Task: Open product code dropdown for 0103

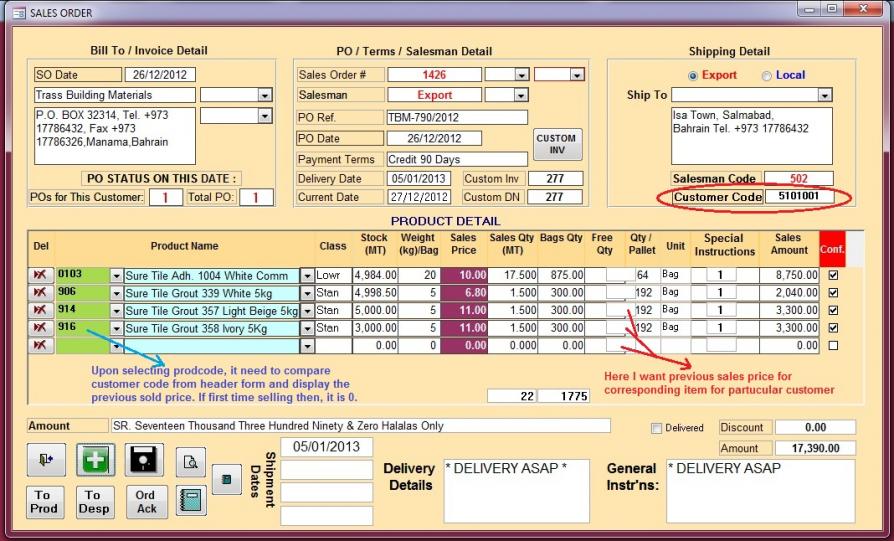Action: (x=116, y=276)
